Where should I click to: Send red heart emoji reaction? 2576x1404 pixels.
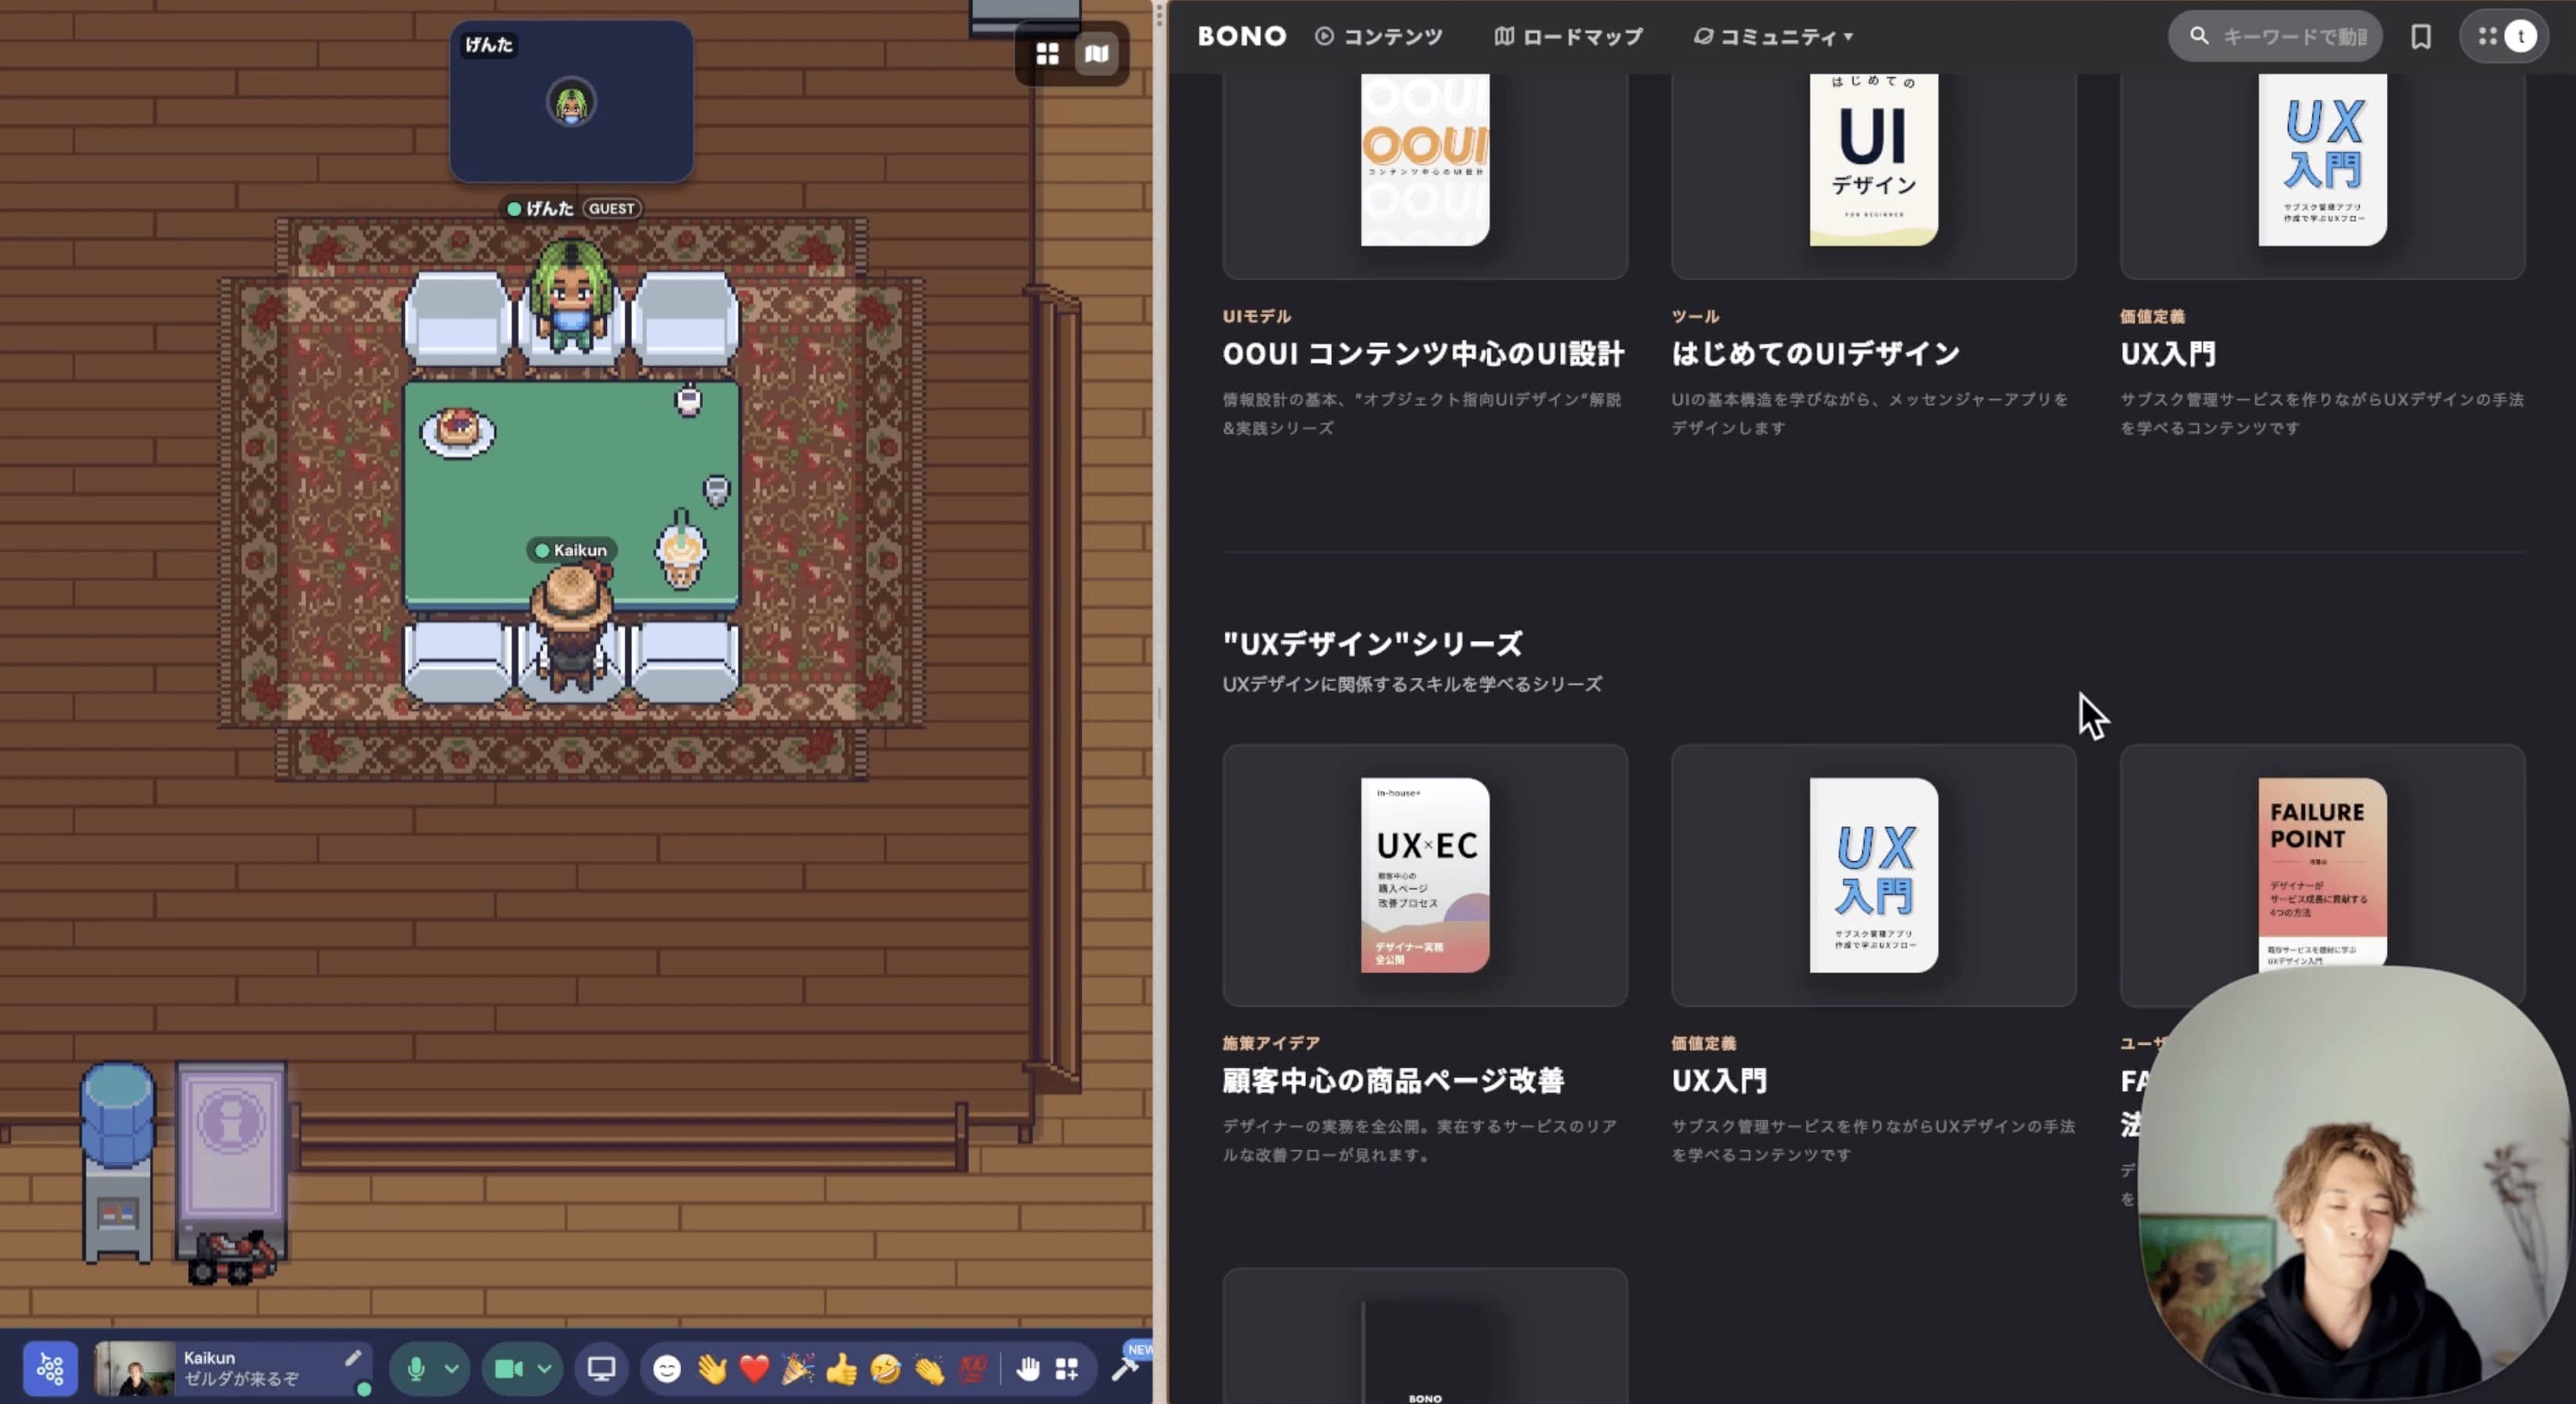click(755, 1368)
